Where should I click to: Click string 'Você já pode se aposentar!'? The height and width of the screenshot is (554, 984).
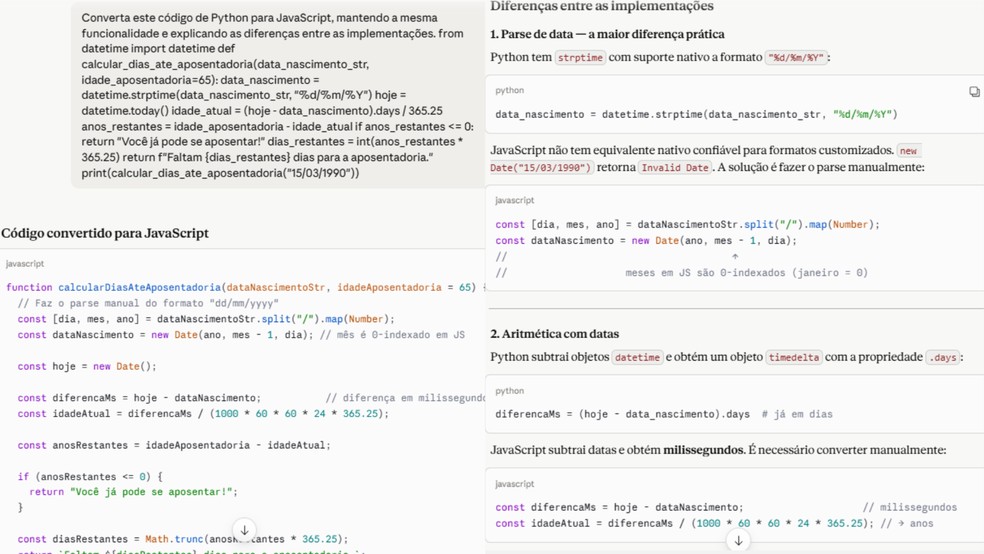(151, 492)
